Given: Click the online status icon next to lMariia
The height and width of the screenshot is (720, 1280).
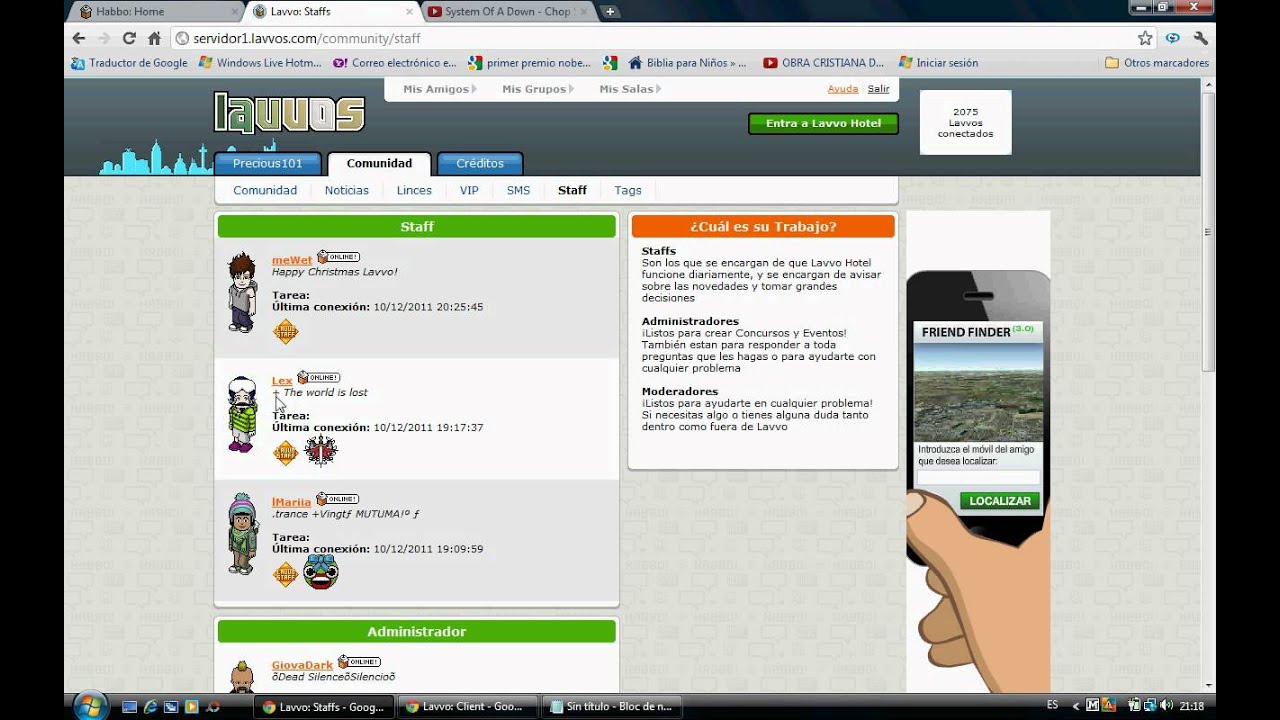Looking at the screenshot, I should [x=337, y=499].
